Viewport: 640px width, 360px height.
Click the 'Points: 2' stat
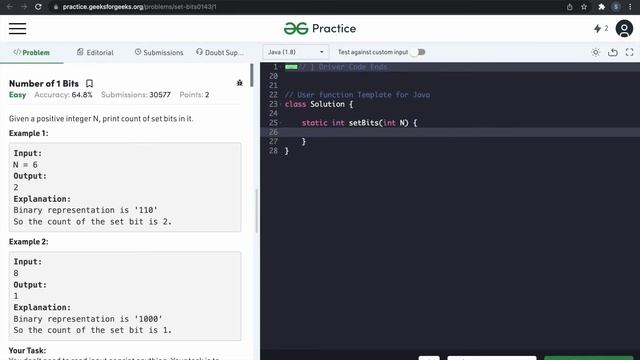click(194, 95)
